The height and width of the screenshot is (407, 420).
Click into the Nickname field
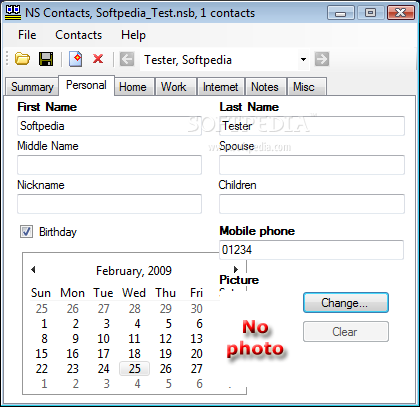pos(109,204)
